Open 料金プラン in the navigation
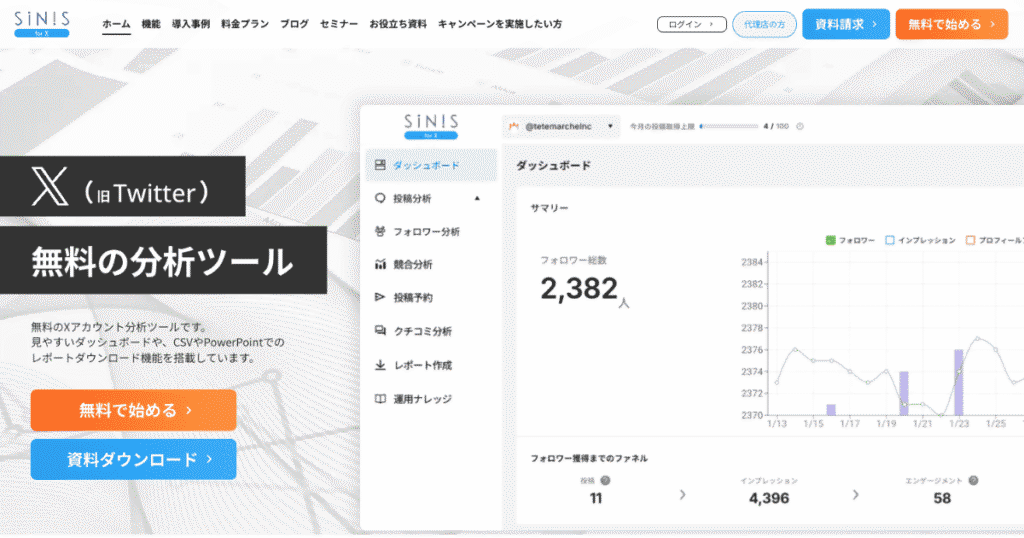The width and height of the screenshot is (1024, 538). pyautogui.click(x=245, y=24)
